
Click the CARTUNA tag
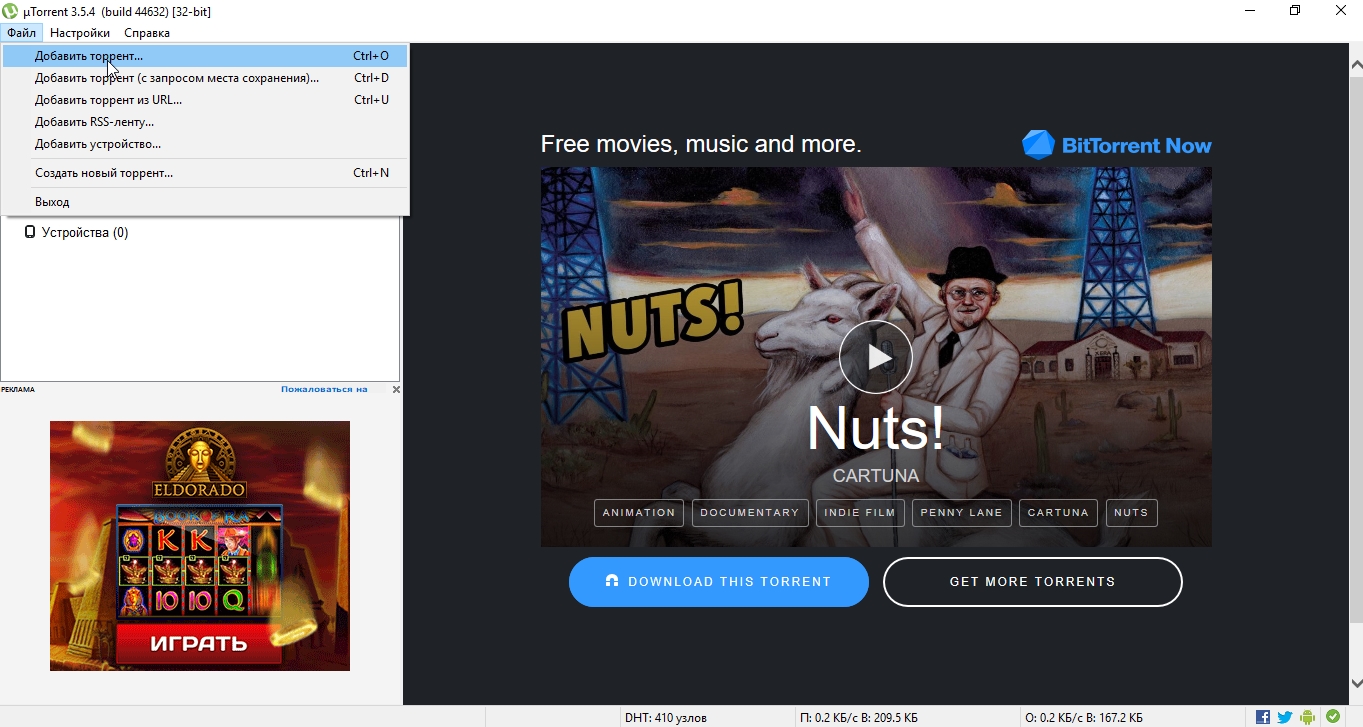(1058, 513)
